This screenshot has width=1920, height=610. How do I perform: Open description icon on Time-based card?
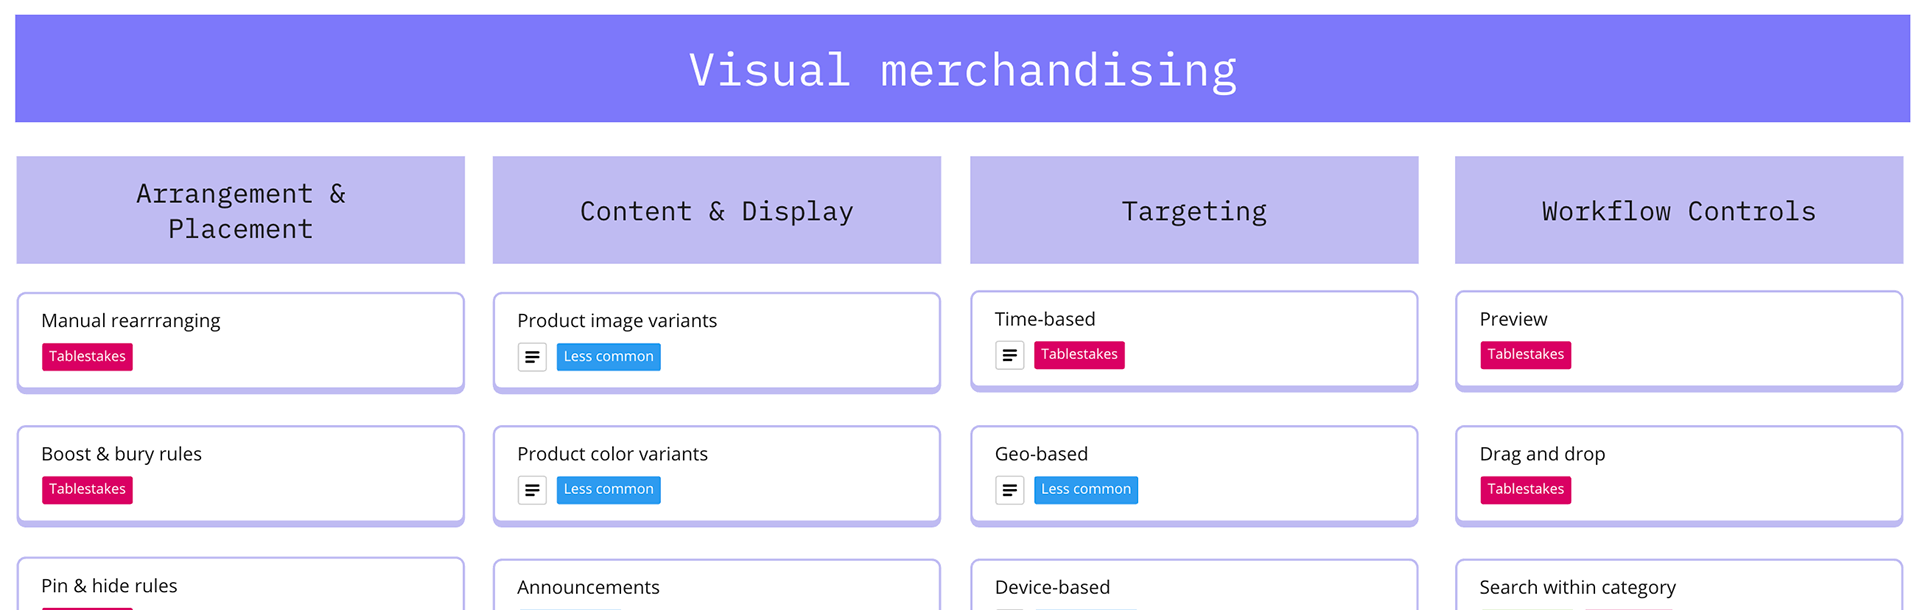pyautogui.click(x=1010, y=355)
